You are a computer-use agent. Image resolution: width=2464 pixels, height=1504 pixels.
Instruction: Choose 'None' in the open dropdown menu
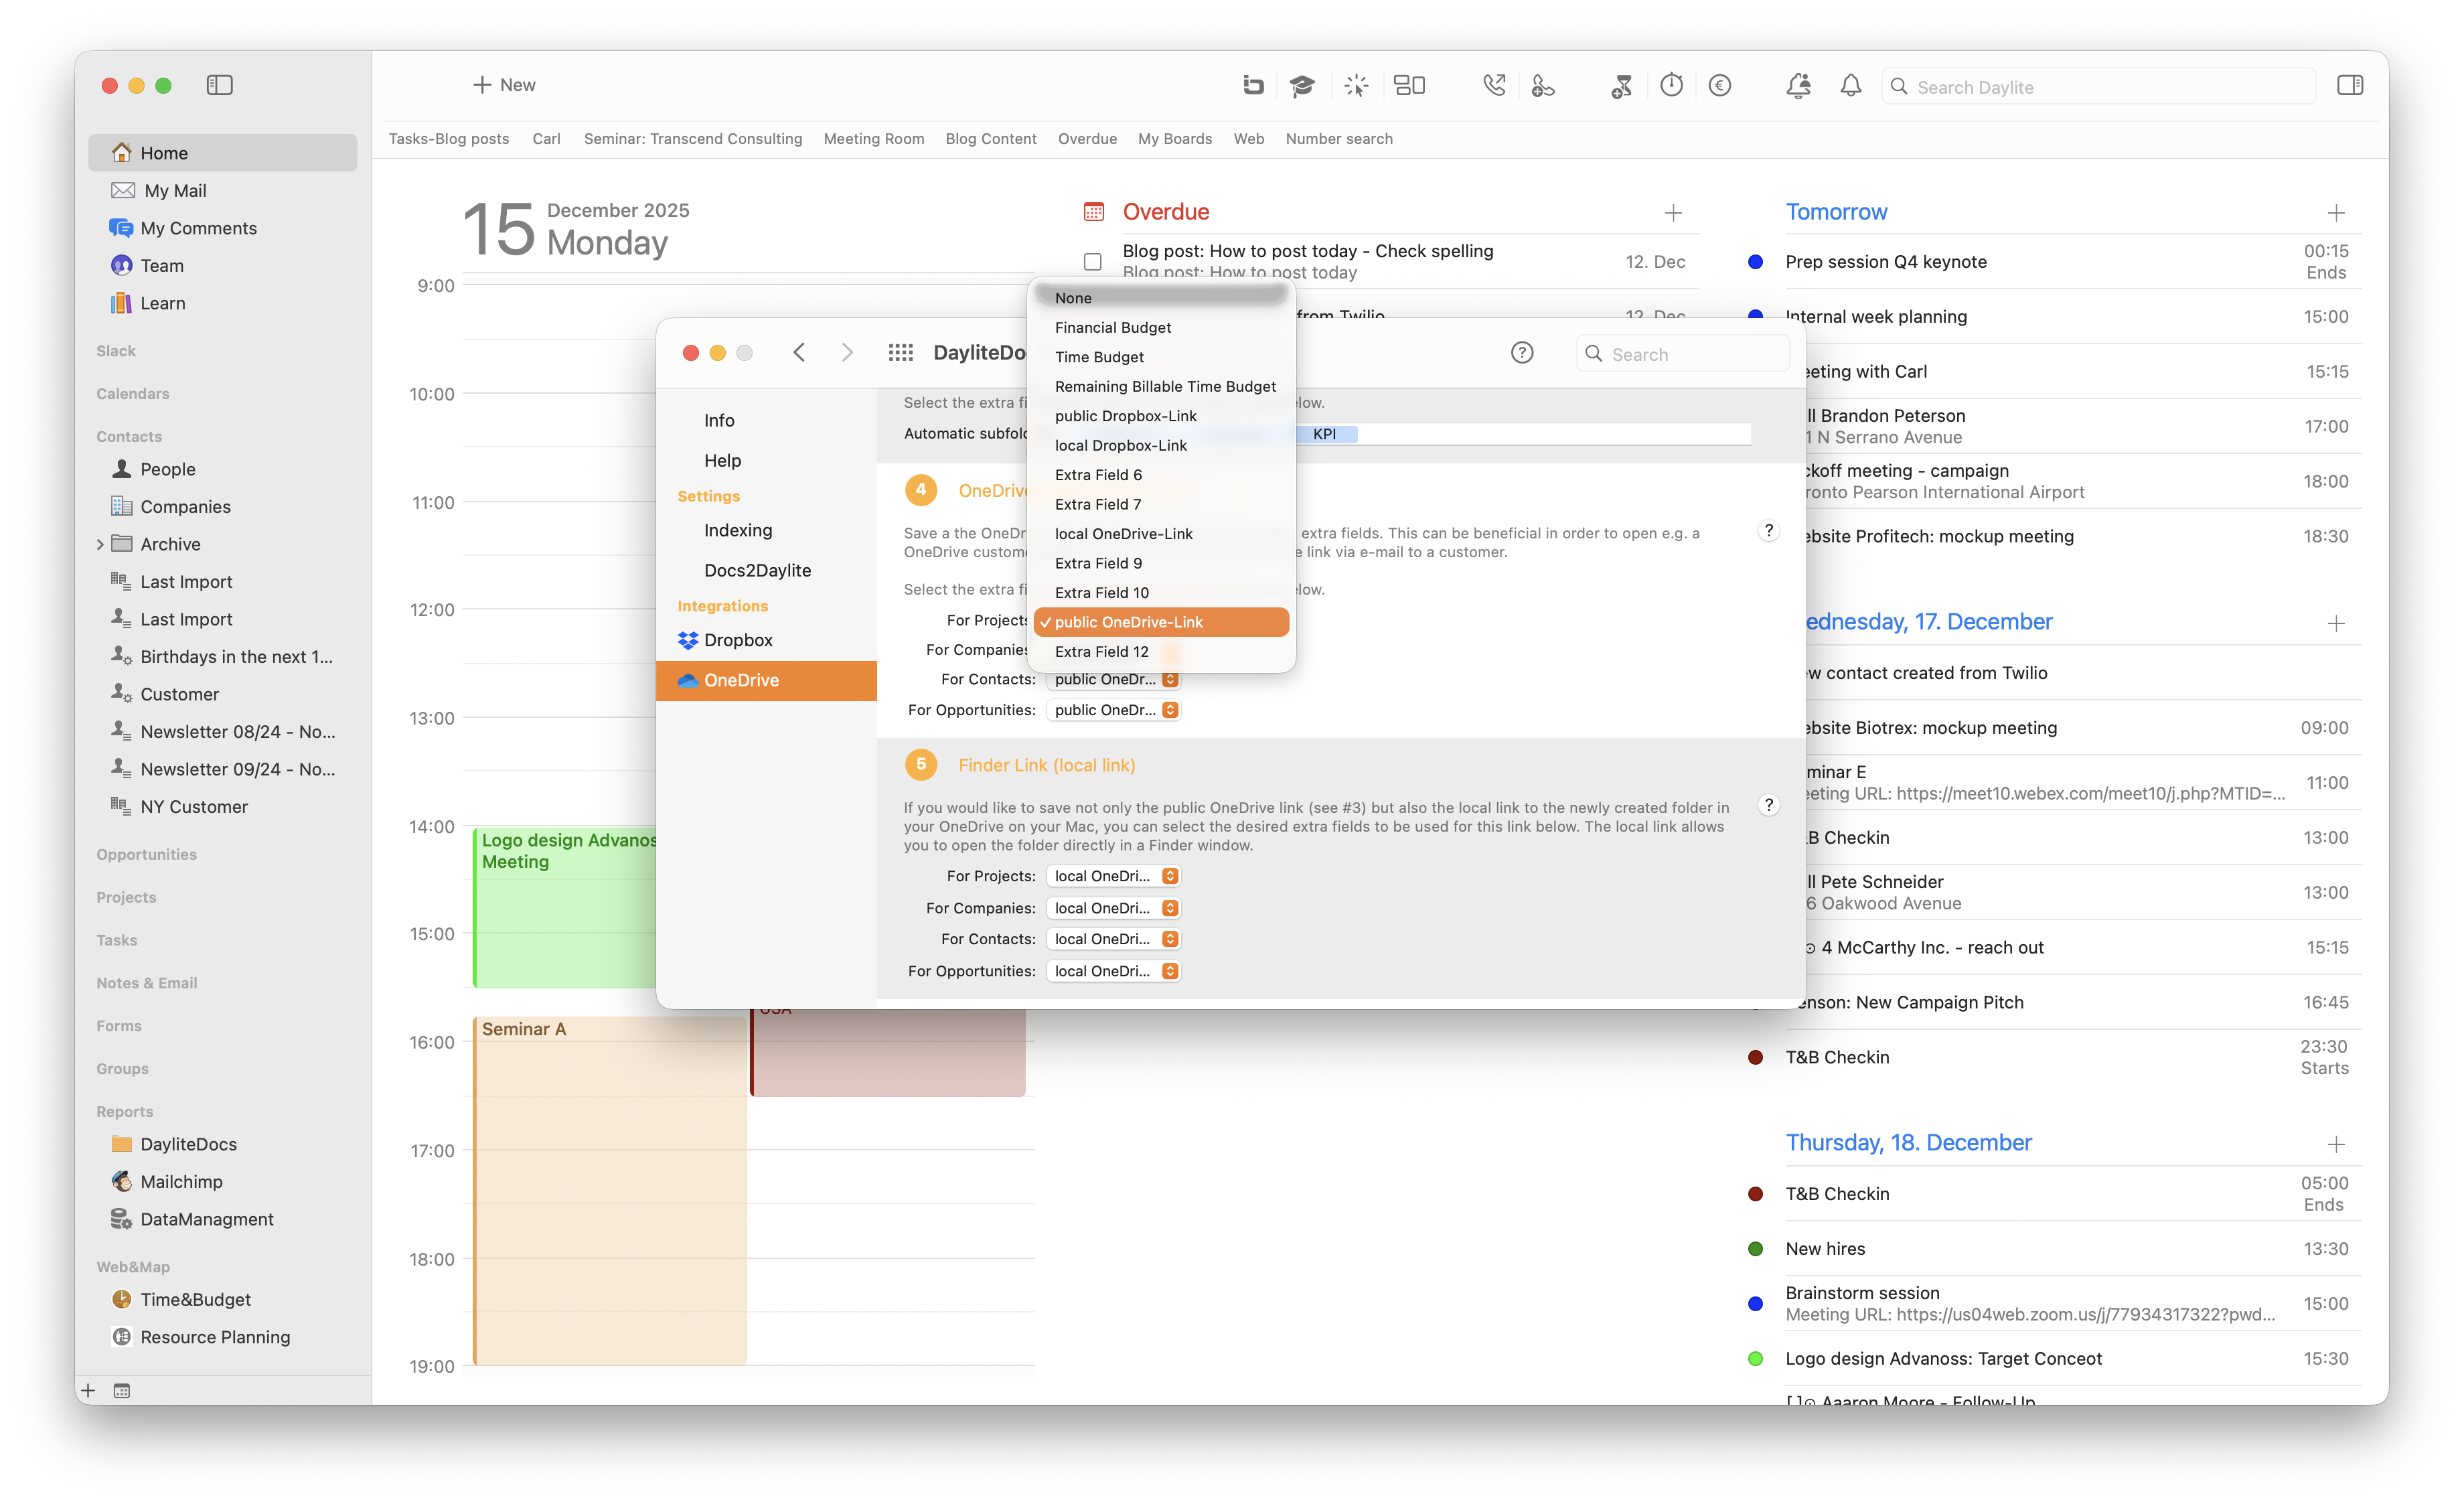(1161, 298)
